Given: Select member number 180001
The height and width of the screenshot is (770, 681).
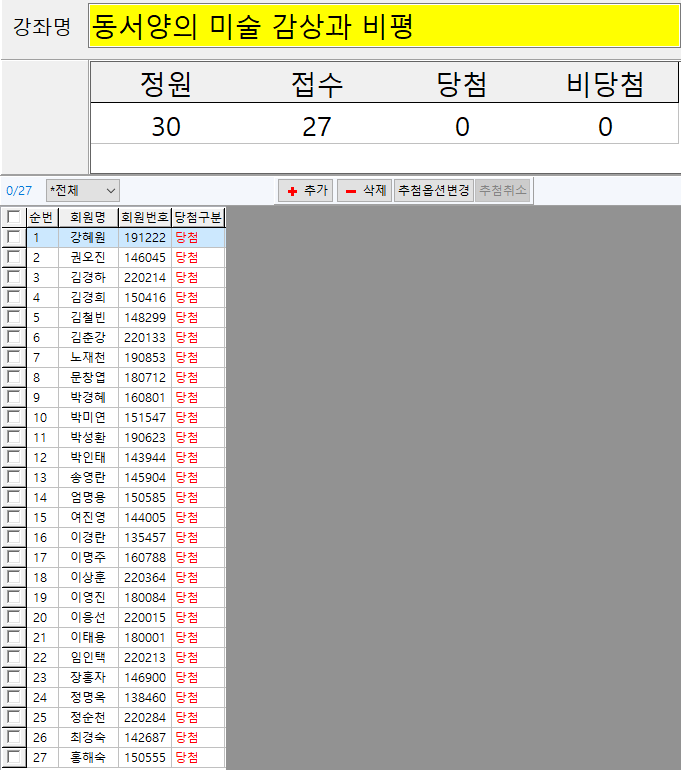Looking at the screenshot, I should 145,637.
